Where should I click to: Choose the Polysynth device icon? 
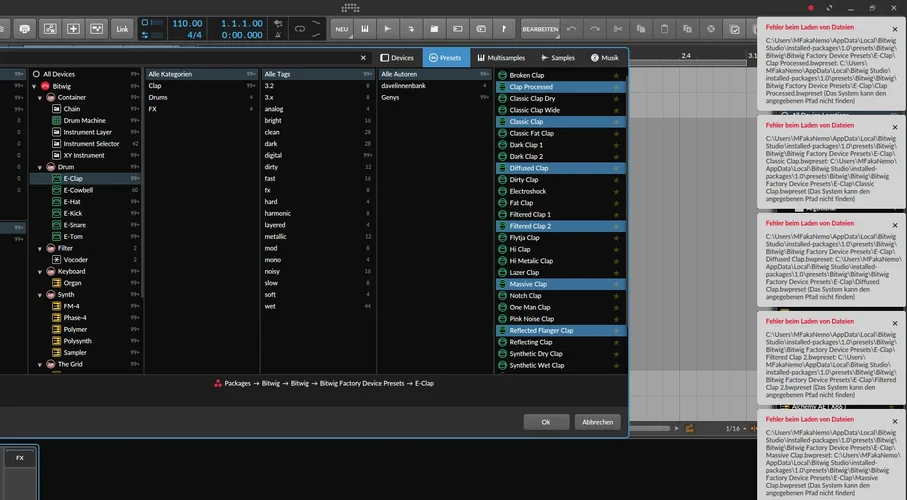coord(57,341)
